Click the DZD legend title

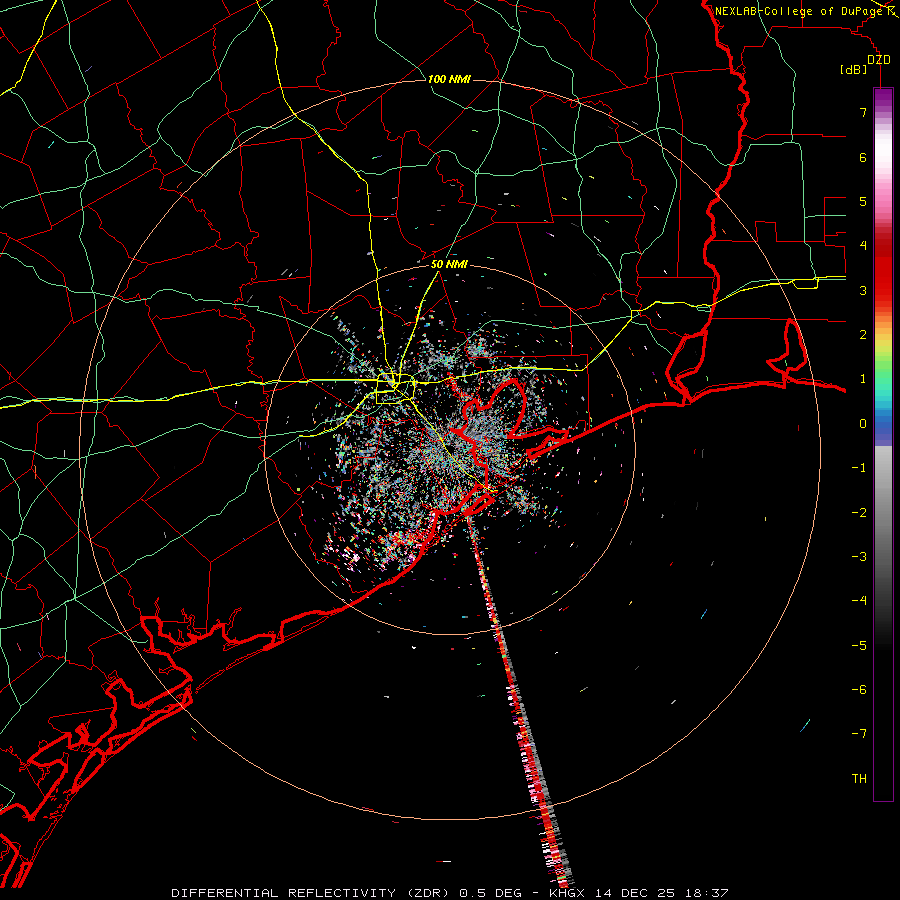pos(879,60)
